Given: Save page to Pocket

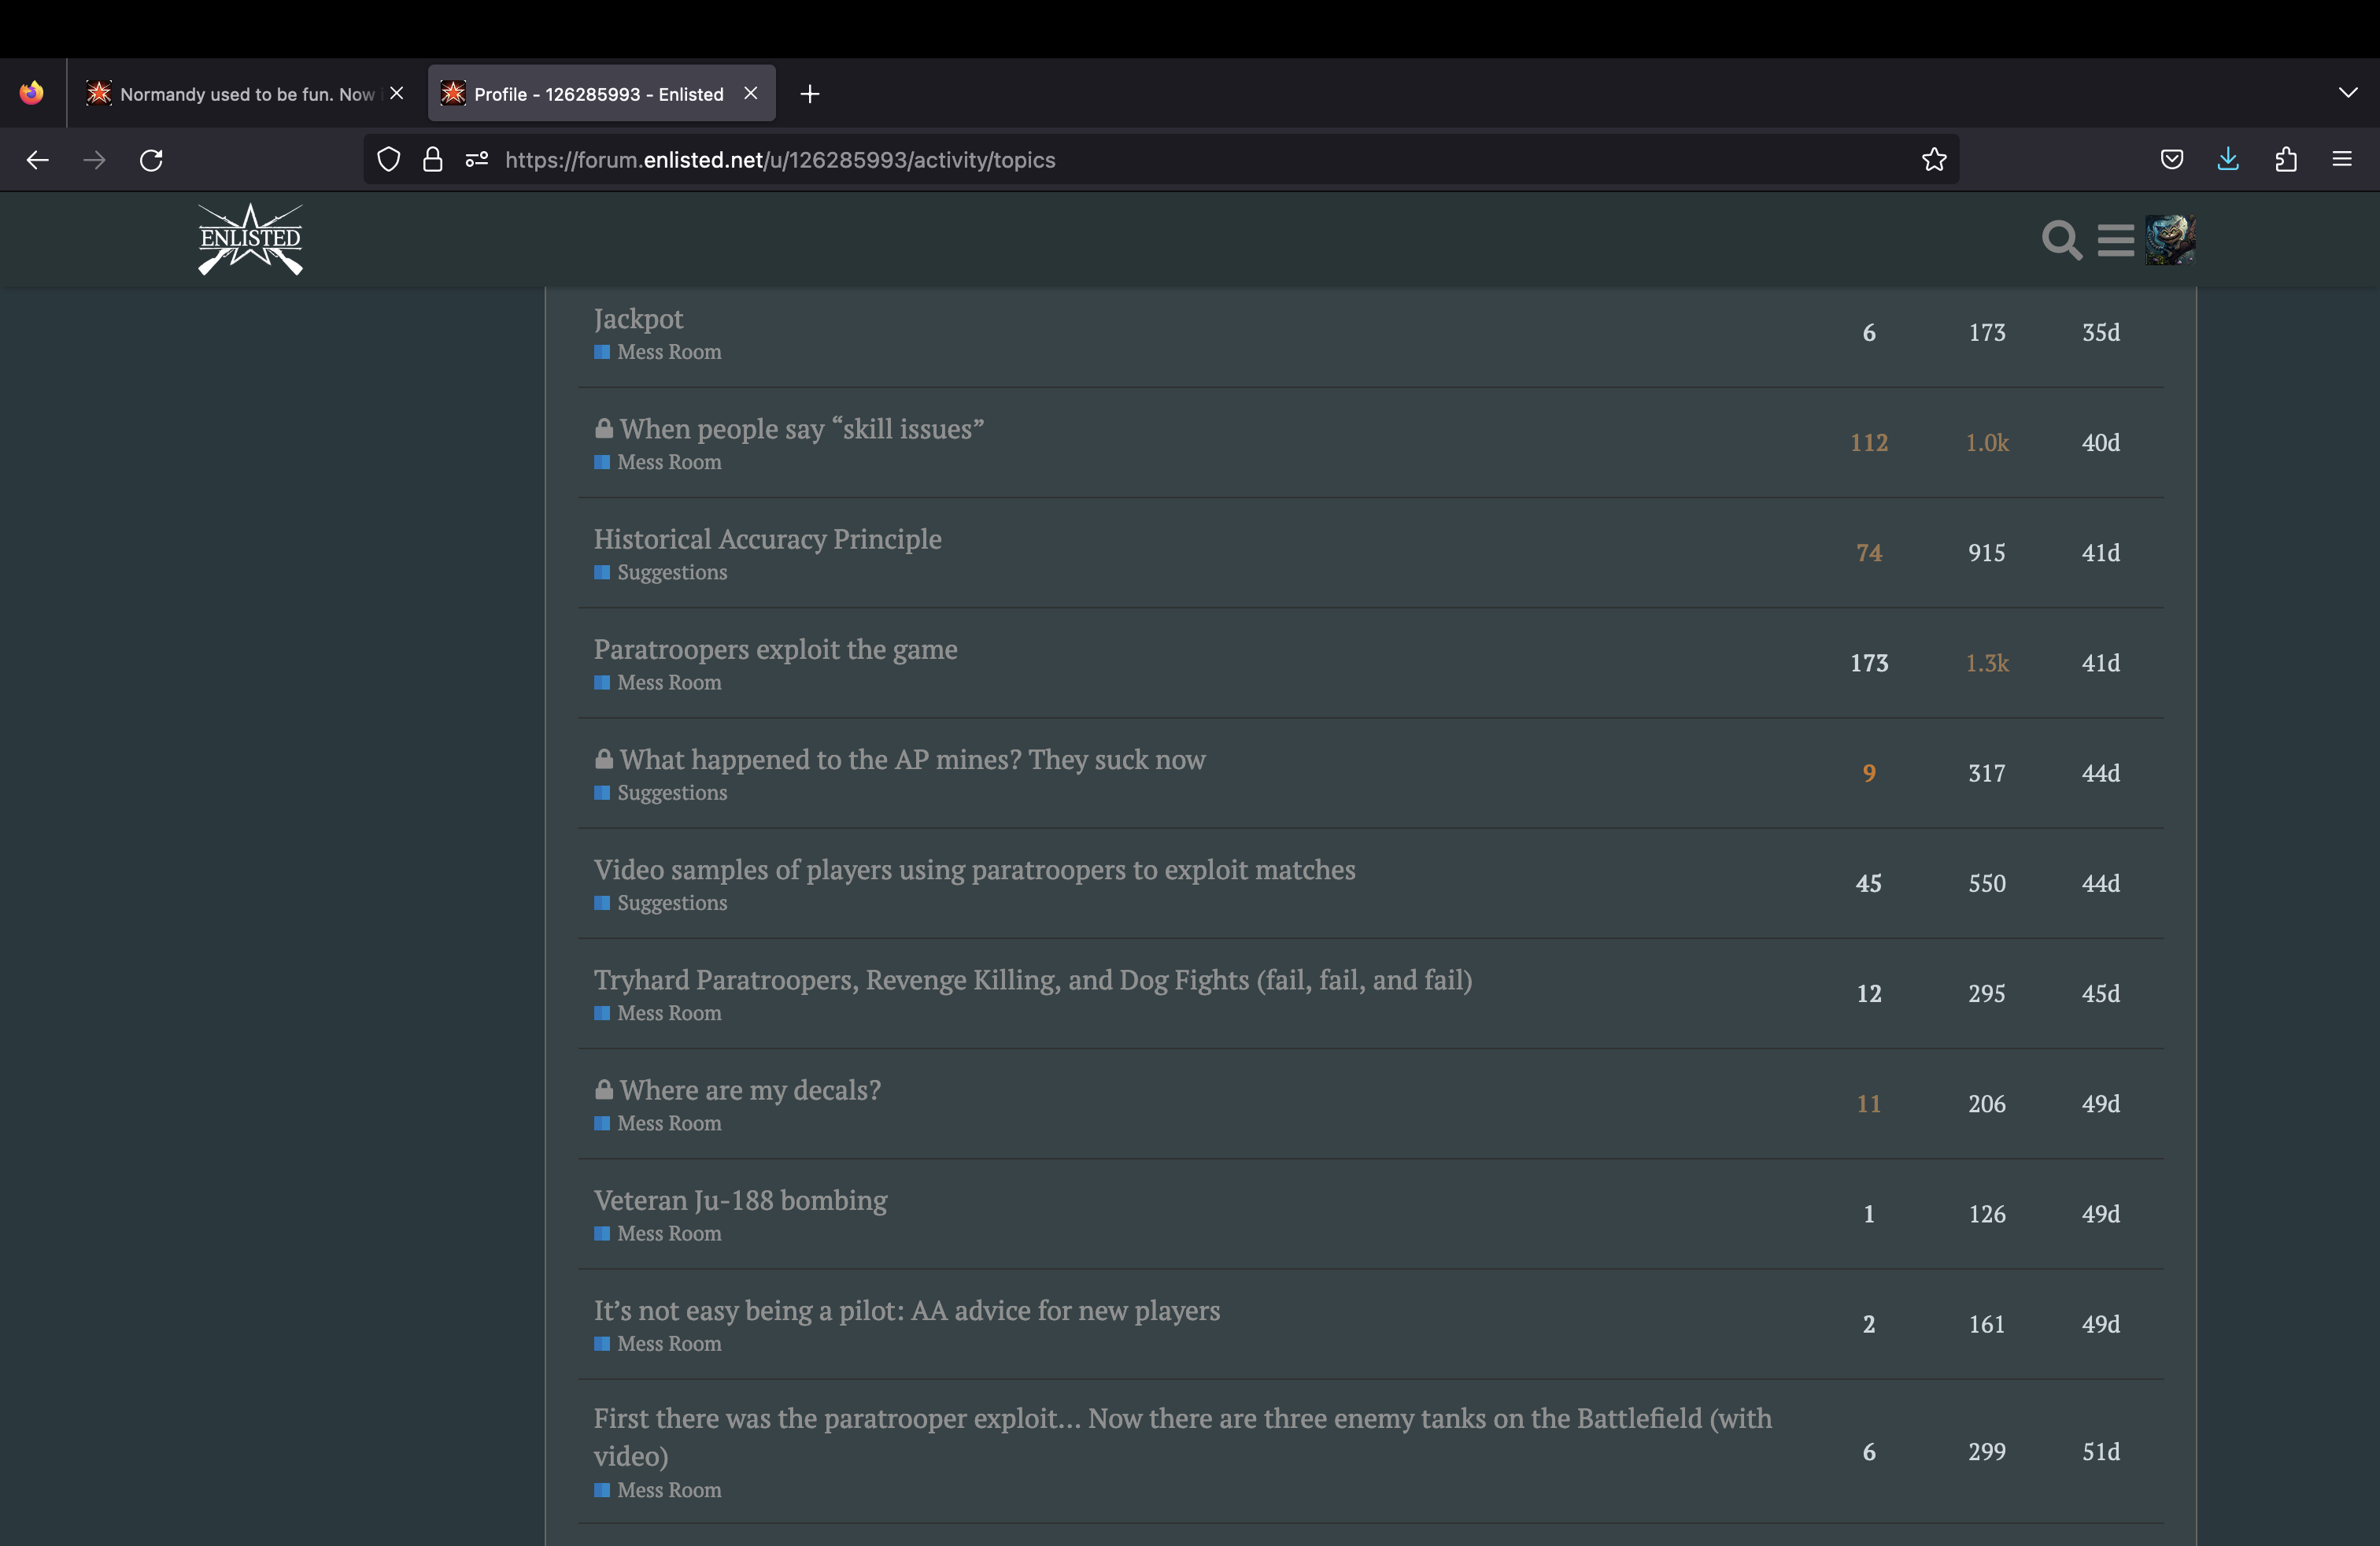Looking at the screenshot, I should [x=2171, y=160].
